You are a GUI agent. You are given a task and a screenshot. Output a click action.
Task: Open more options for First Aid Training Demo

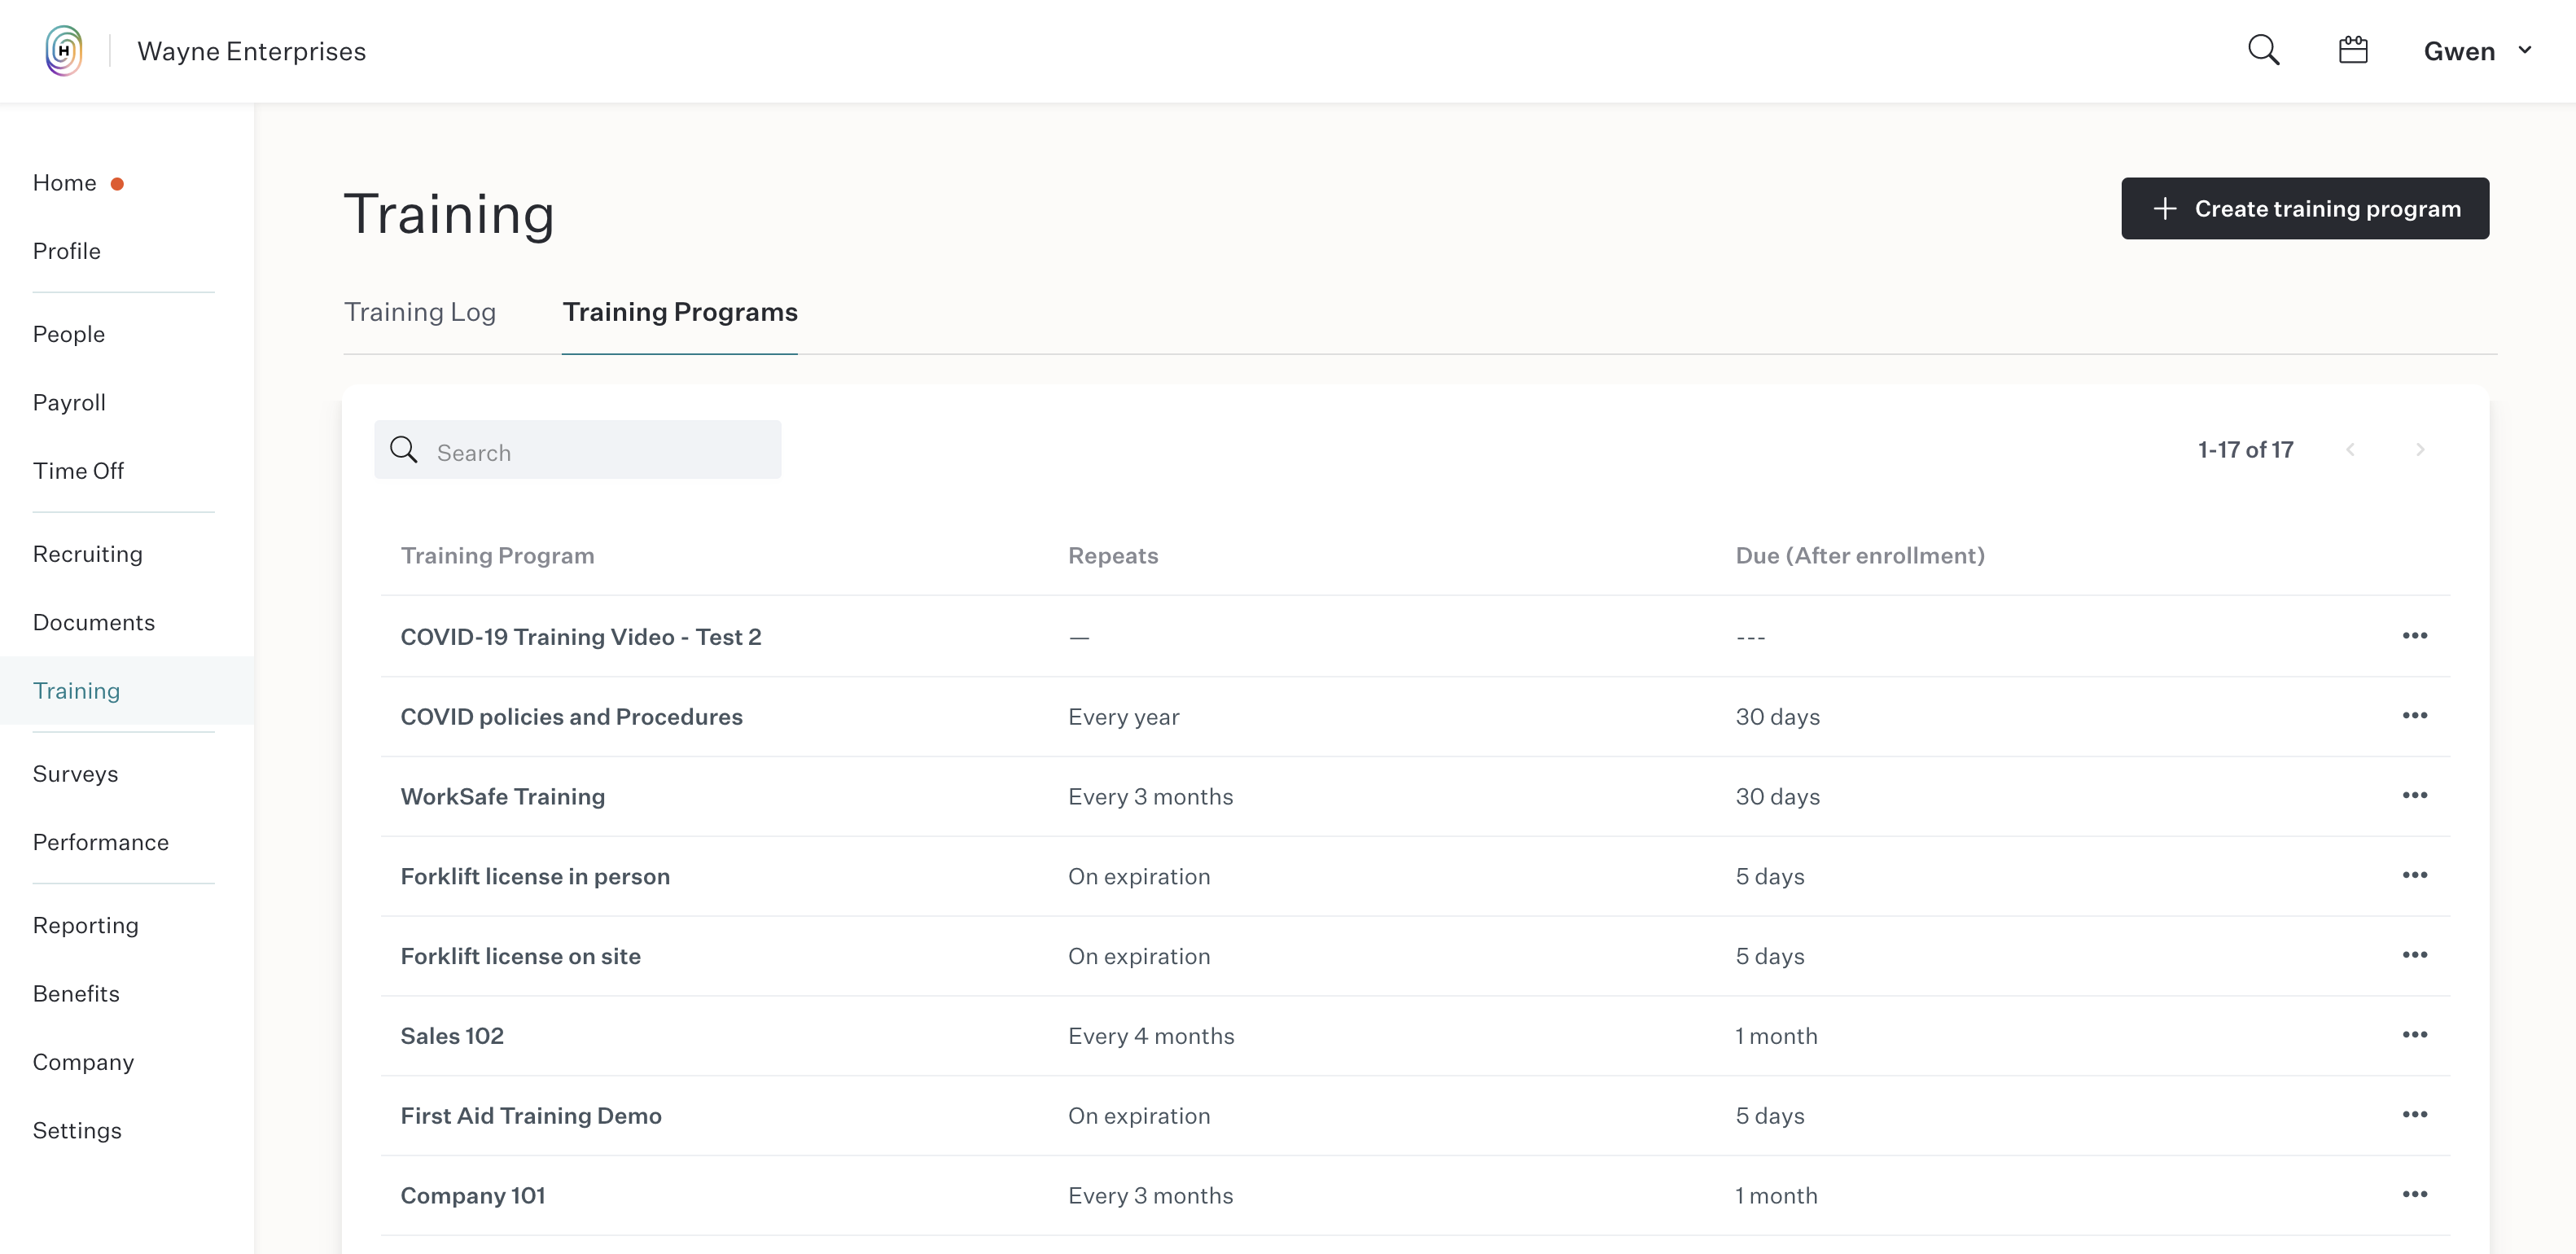pyautogui.click(x=2415, y=1115)
